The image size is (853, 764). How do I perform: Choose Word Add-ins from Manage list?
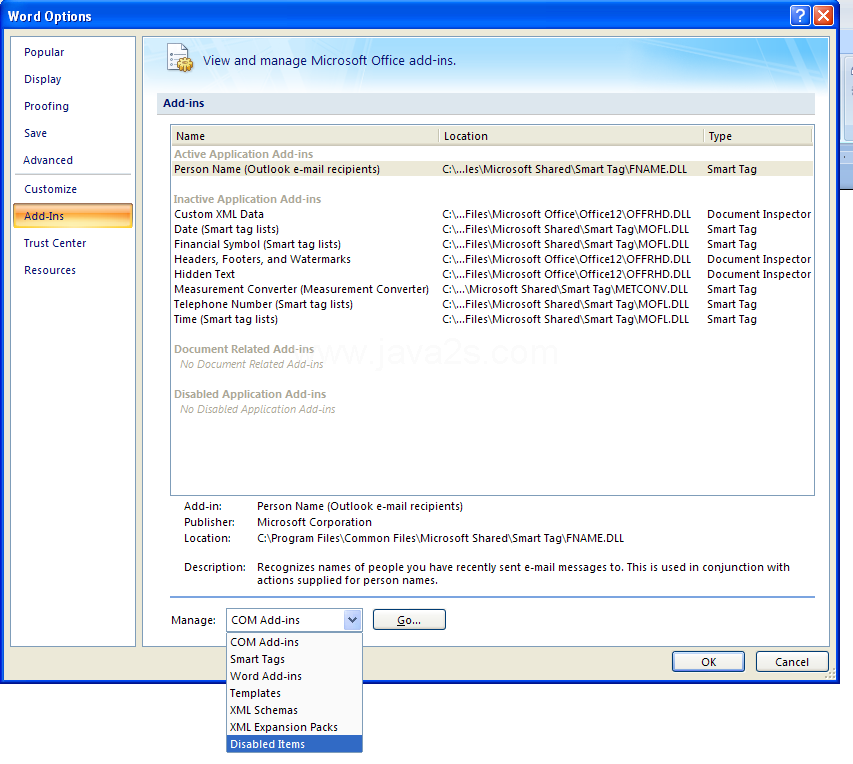[x=294, y=676]
